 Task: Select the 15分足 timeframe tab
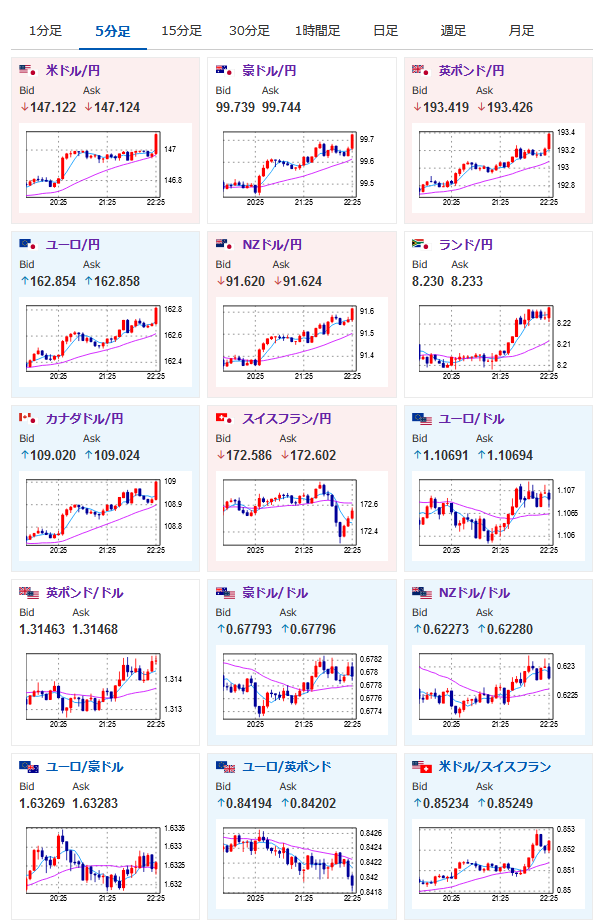(x=181, y=31)
